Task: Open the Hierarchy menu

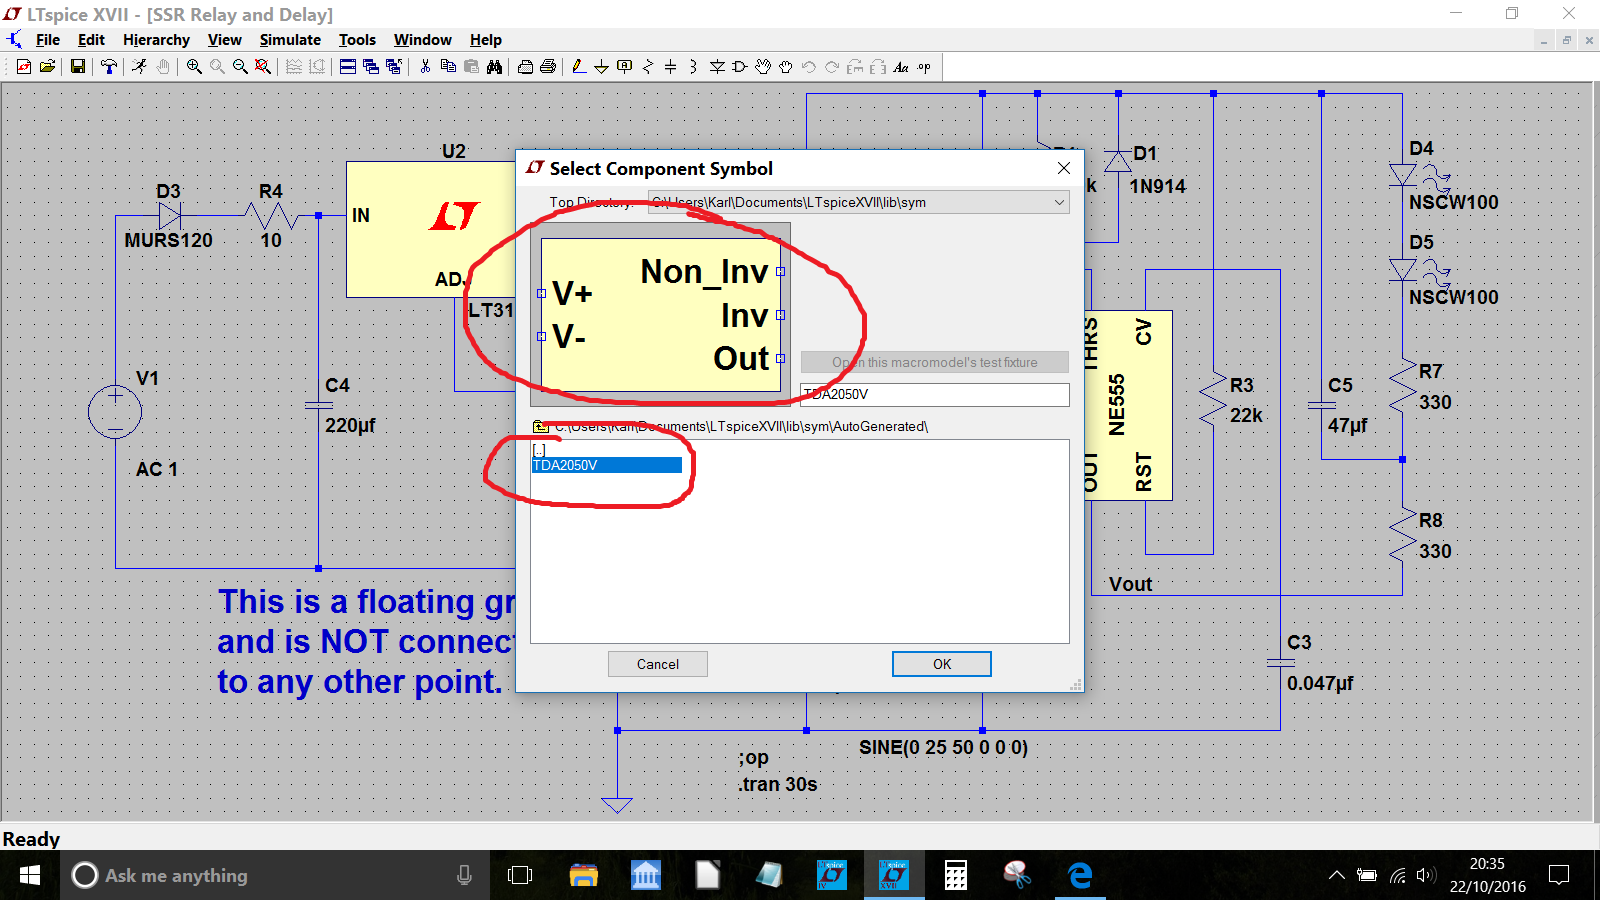Action: coord(156,40)
